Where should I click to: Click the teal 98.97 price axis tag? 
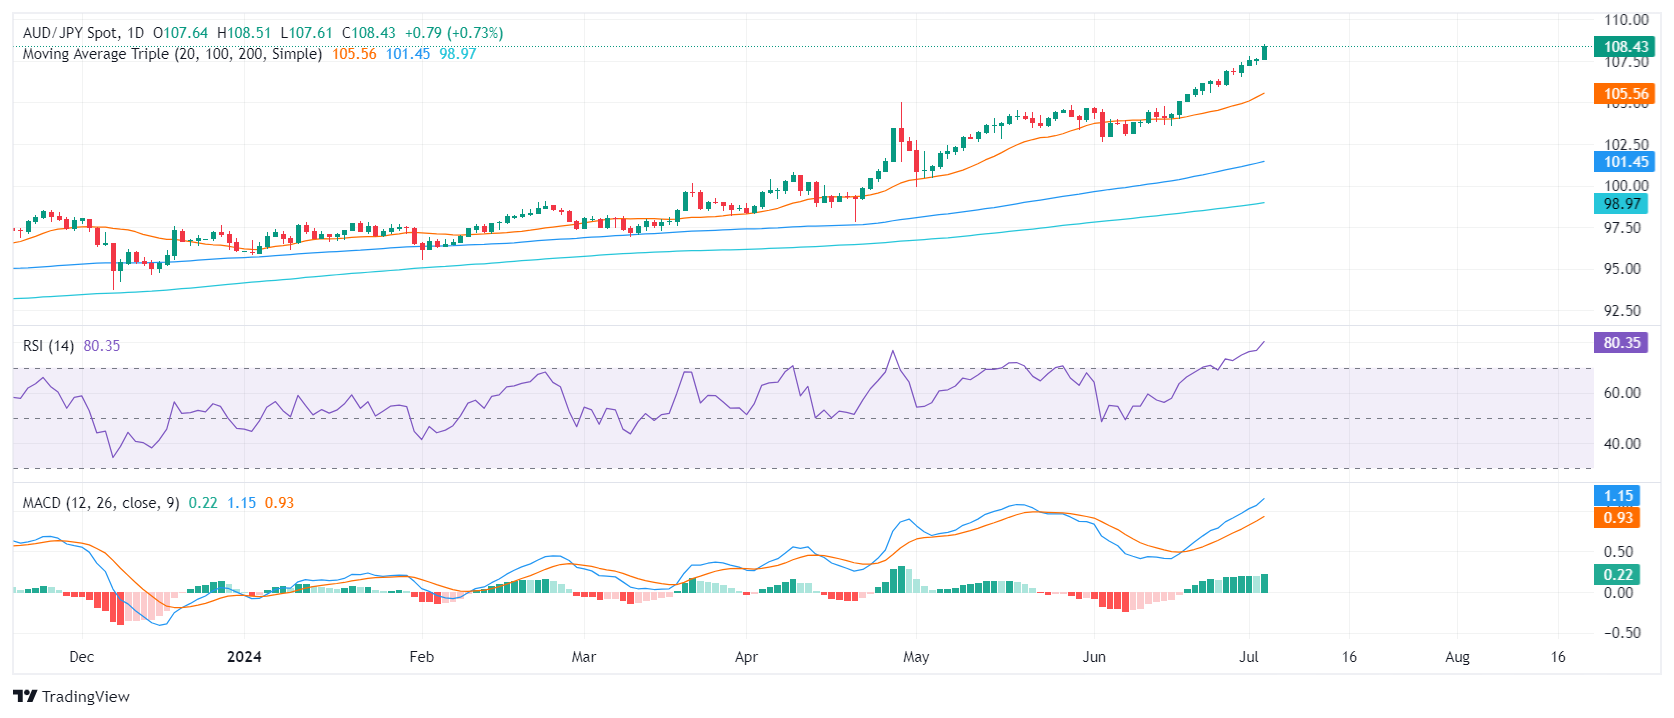click(x=1621, y=204)
